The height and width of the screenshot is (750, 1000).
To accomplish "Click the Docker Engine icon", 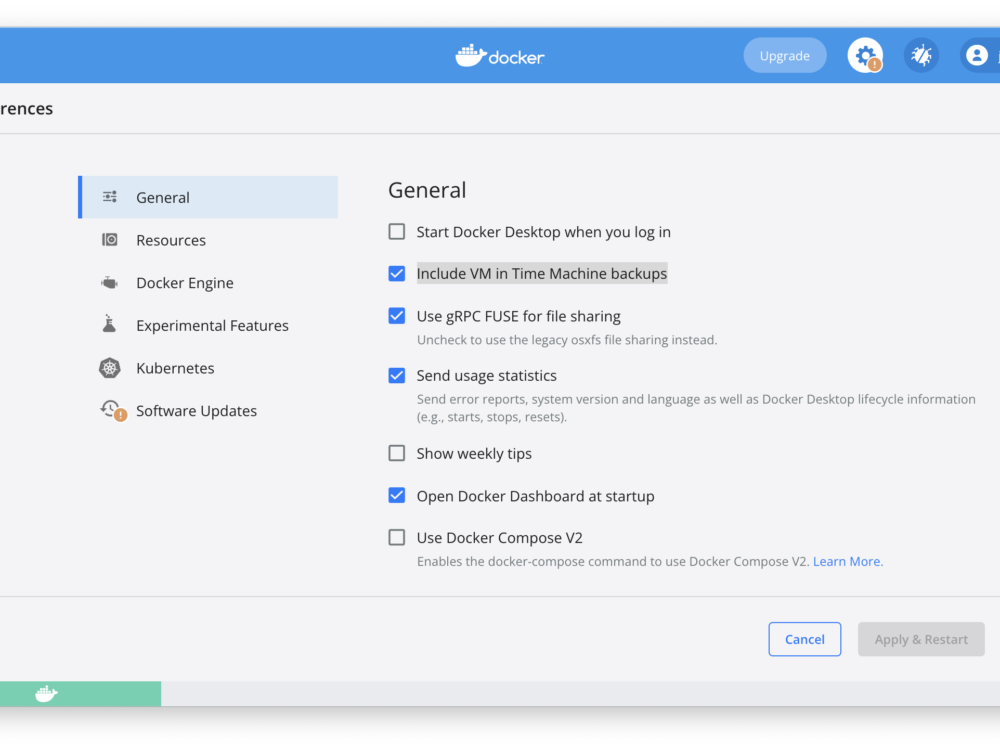I will pyautogui.click(x=110, y=283).
